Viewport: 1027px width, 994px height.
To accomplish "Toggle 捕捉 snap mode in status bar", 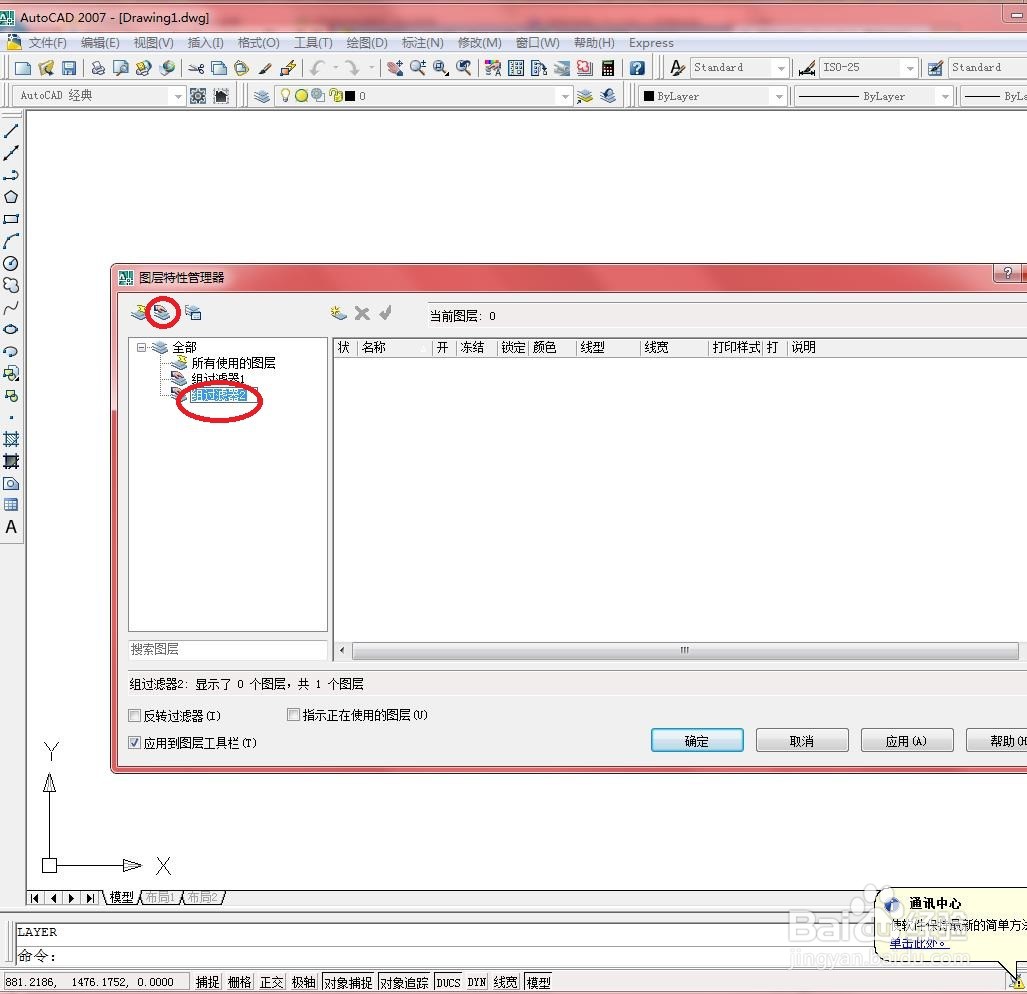I will tap(208, 982).
